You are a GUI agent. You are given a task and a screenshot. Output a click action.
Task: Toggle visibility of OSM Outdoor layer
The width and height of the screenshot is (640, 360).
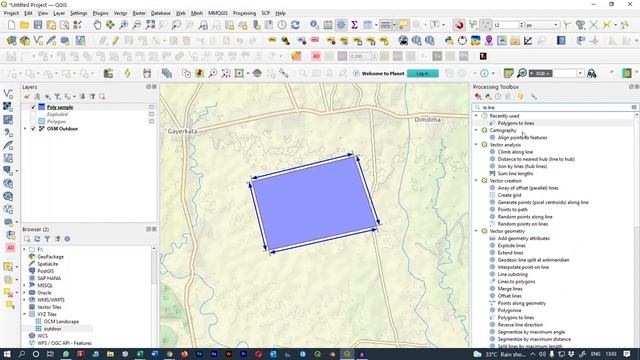click(x=33, y=129)
